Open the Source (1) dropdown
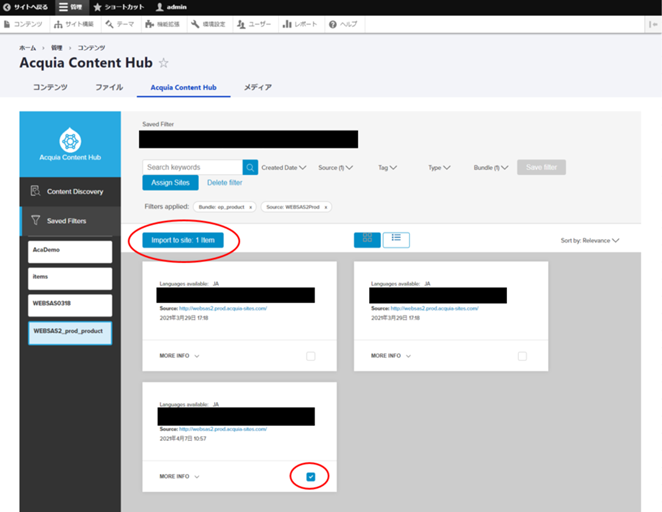662x512 pixels. (x=336, y=168)
